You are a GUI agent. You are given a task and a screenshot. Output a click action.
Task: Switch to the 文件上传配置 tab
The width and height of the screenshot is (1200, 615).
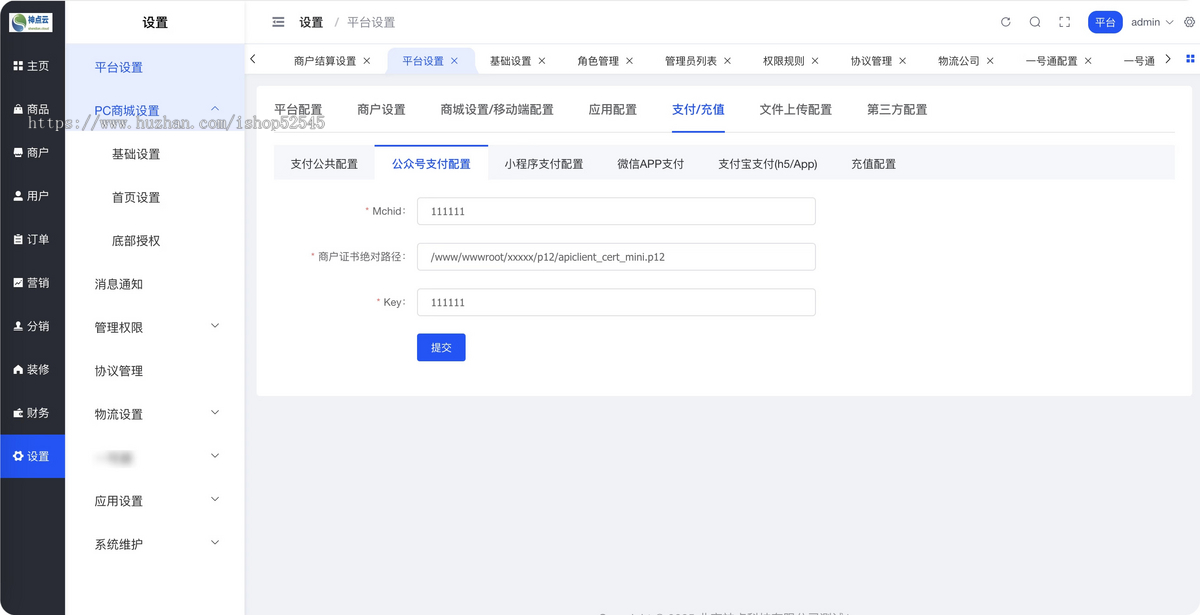pos(795,109)
